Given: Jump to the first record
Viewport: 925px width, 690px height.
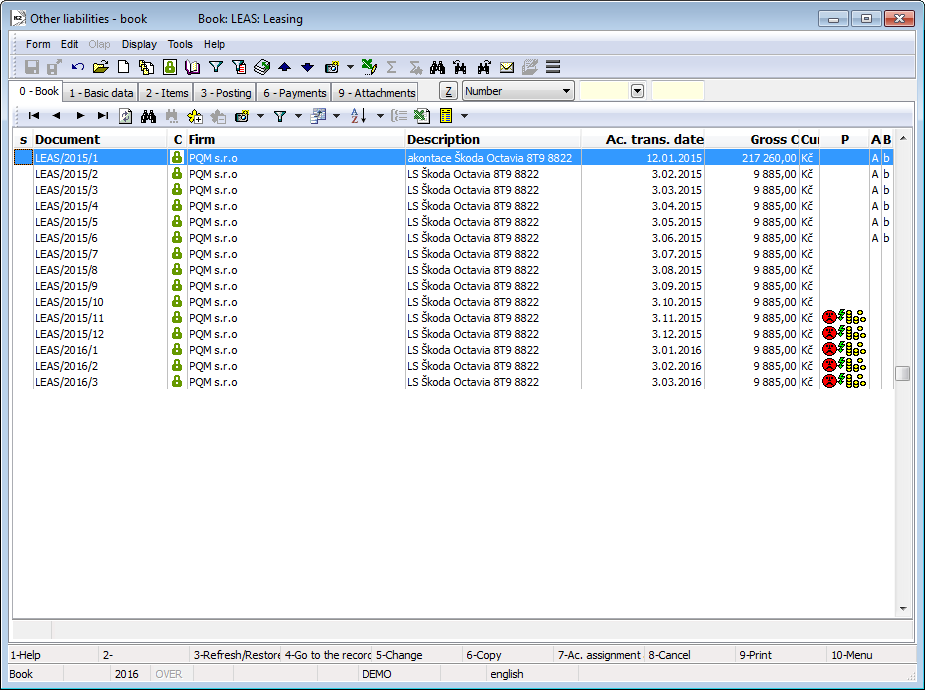Looking at the screenshot, I should (x=34, y=116).
